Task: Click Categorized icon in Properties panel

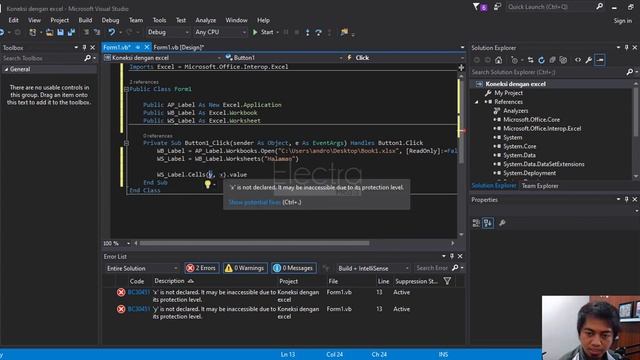Action: pyautogui.click(x=476, y=223)
